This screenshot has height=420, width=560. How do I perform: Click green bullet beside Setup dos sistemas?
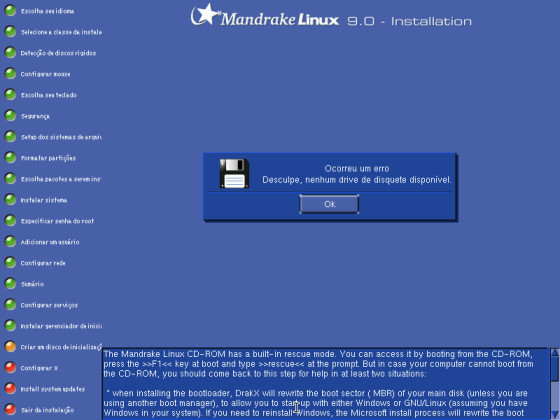coord(10,137)
